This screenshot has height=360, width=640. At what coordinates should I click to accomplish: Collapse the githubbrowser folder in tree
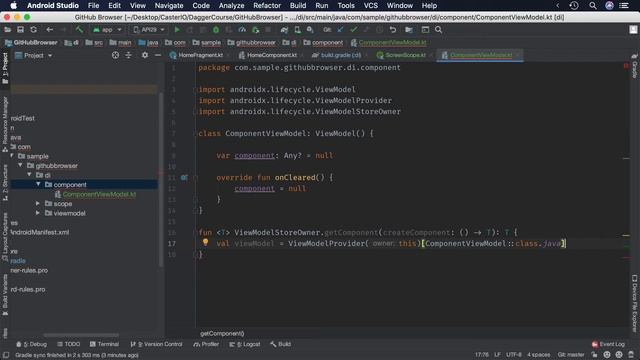coord(20,165)
